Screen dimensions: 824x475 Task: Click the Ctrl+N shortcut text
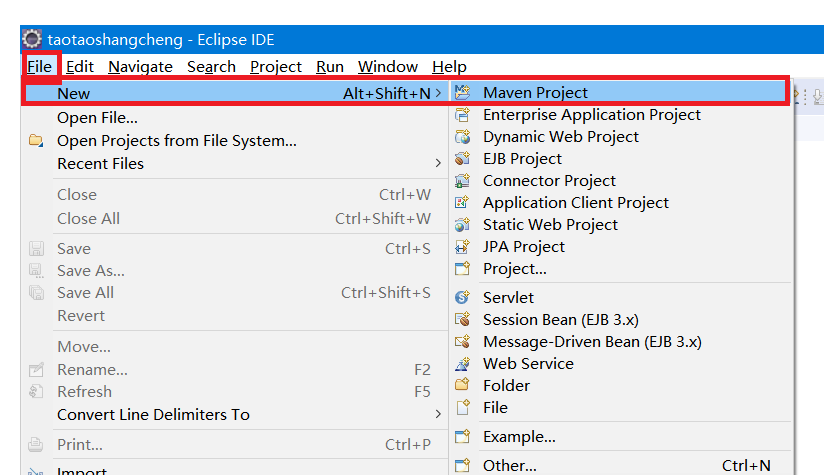[746, 466]
